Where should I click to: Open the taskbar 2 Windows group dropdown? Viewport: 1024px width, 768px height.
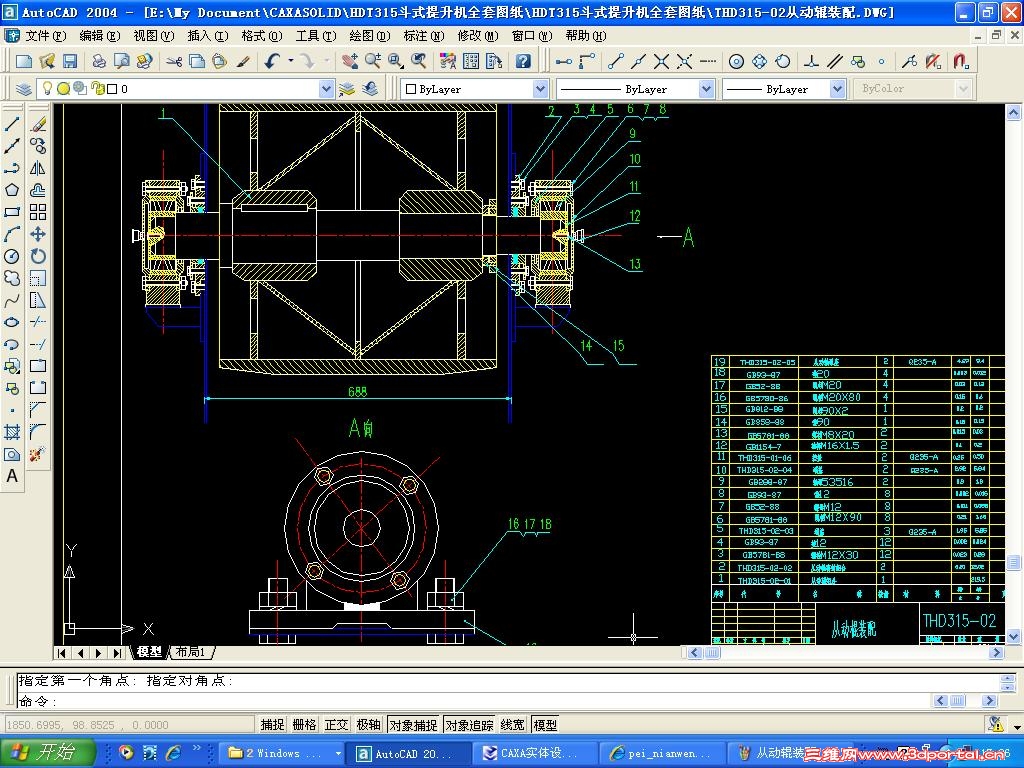click(338, 753)
